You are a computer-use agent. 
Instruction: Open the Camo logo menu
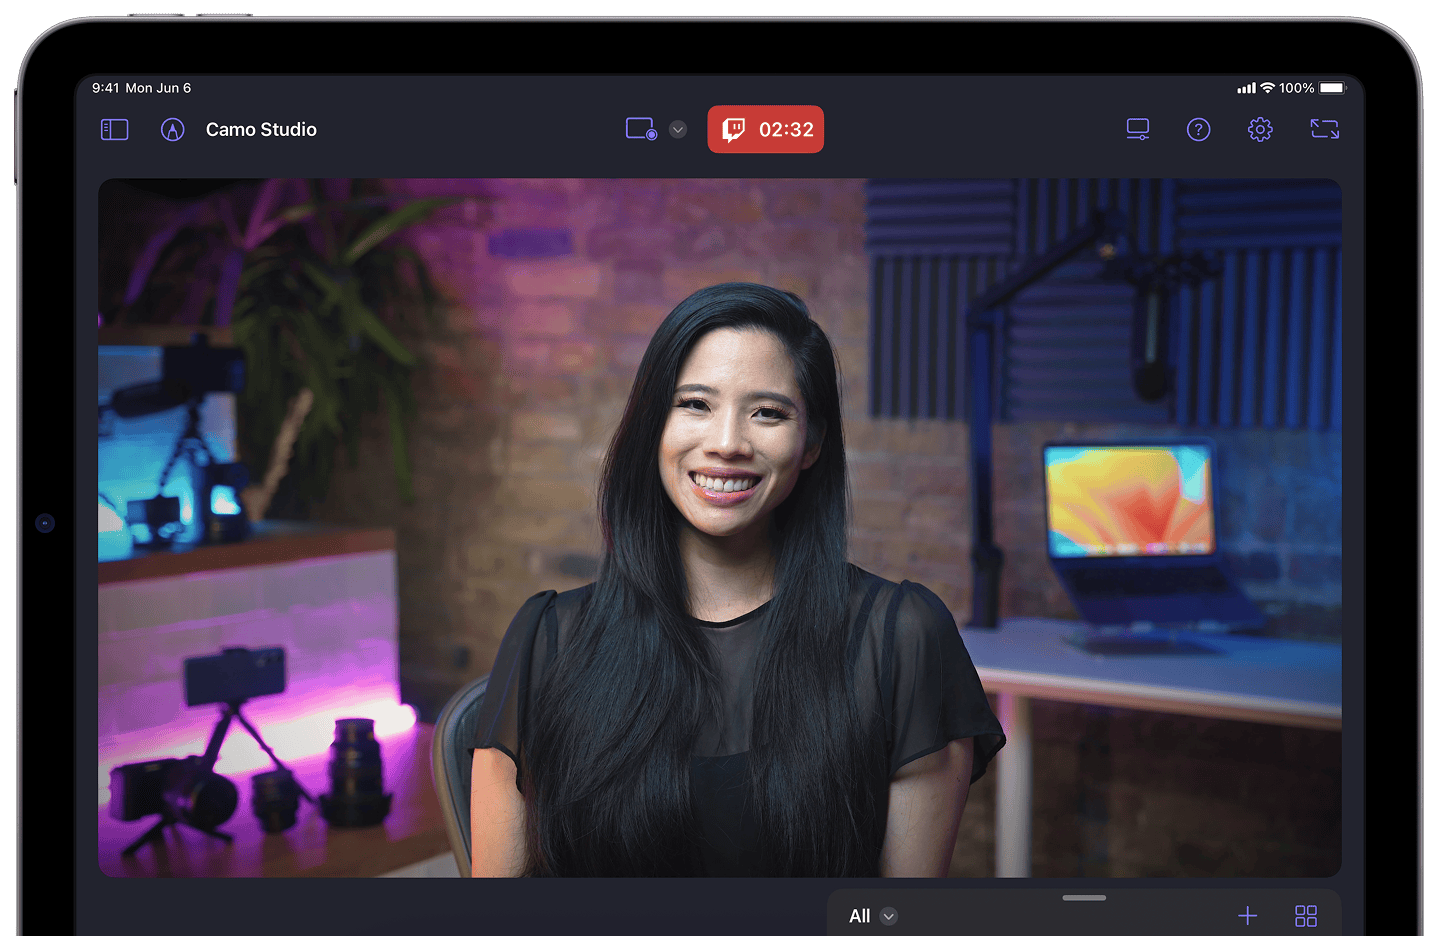click(173, 130)
